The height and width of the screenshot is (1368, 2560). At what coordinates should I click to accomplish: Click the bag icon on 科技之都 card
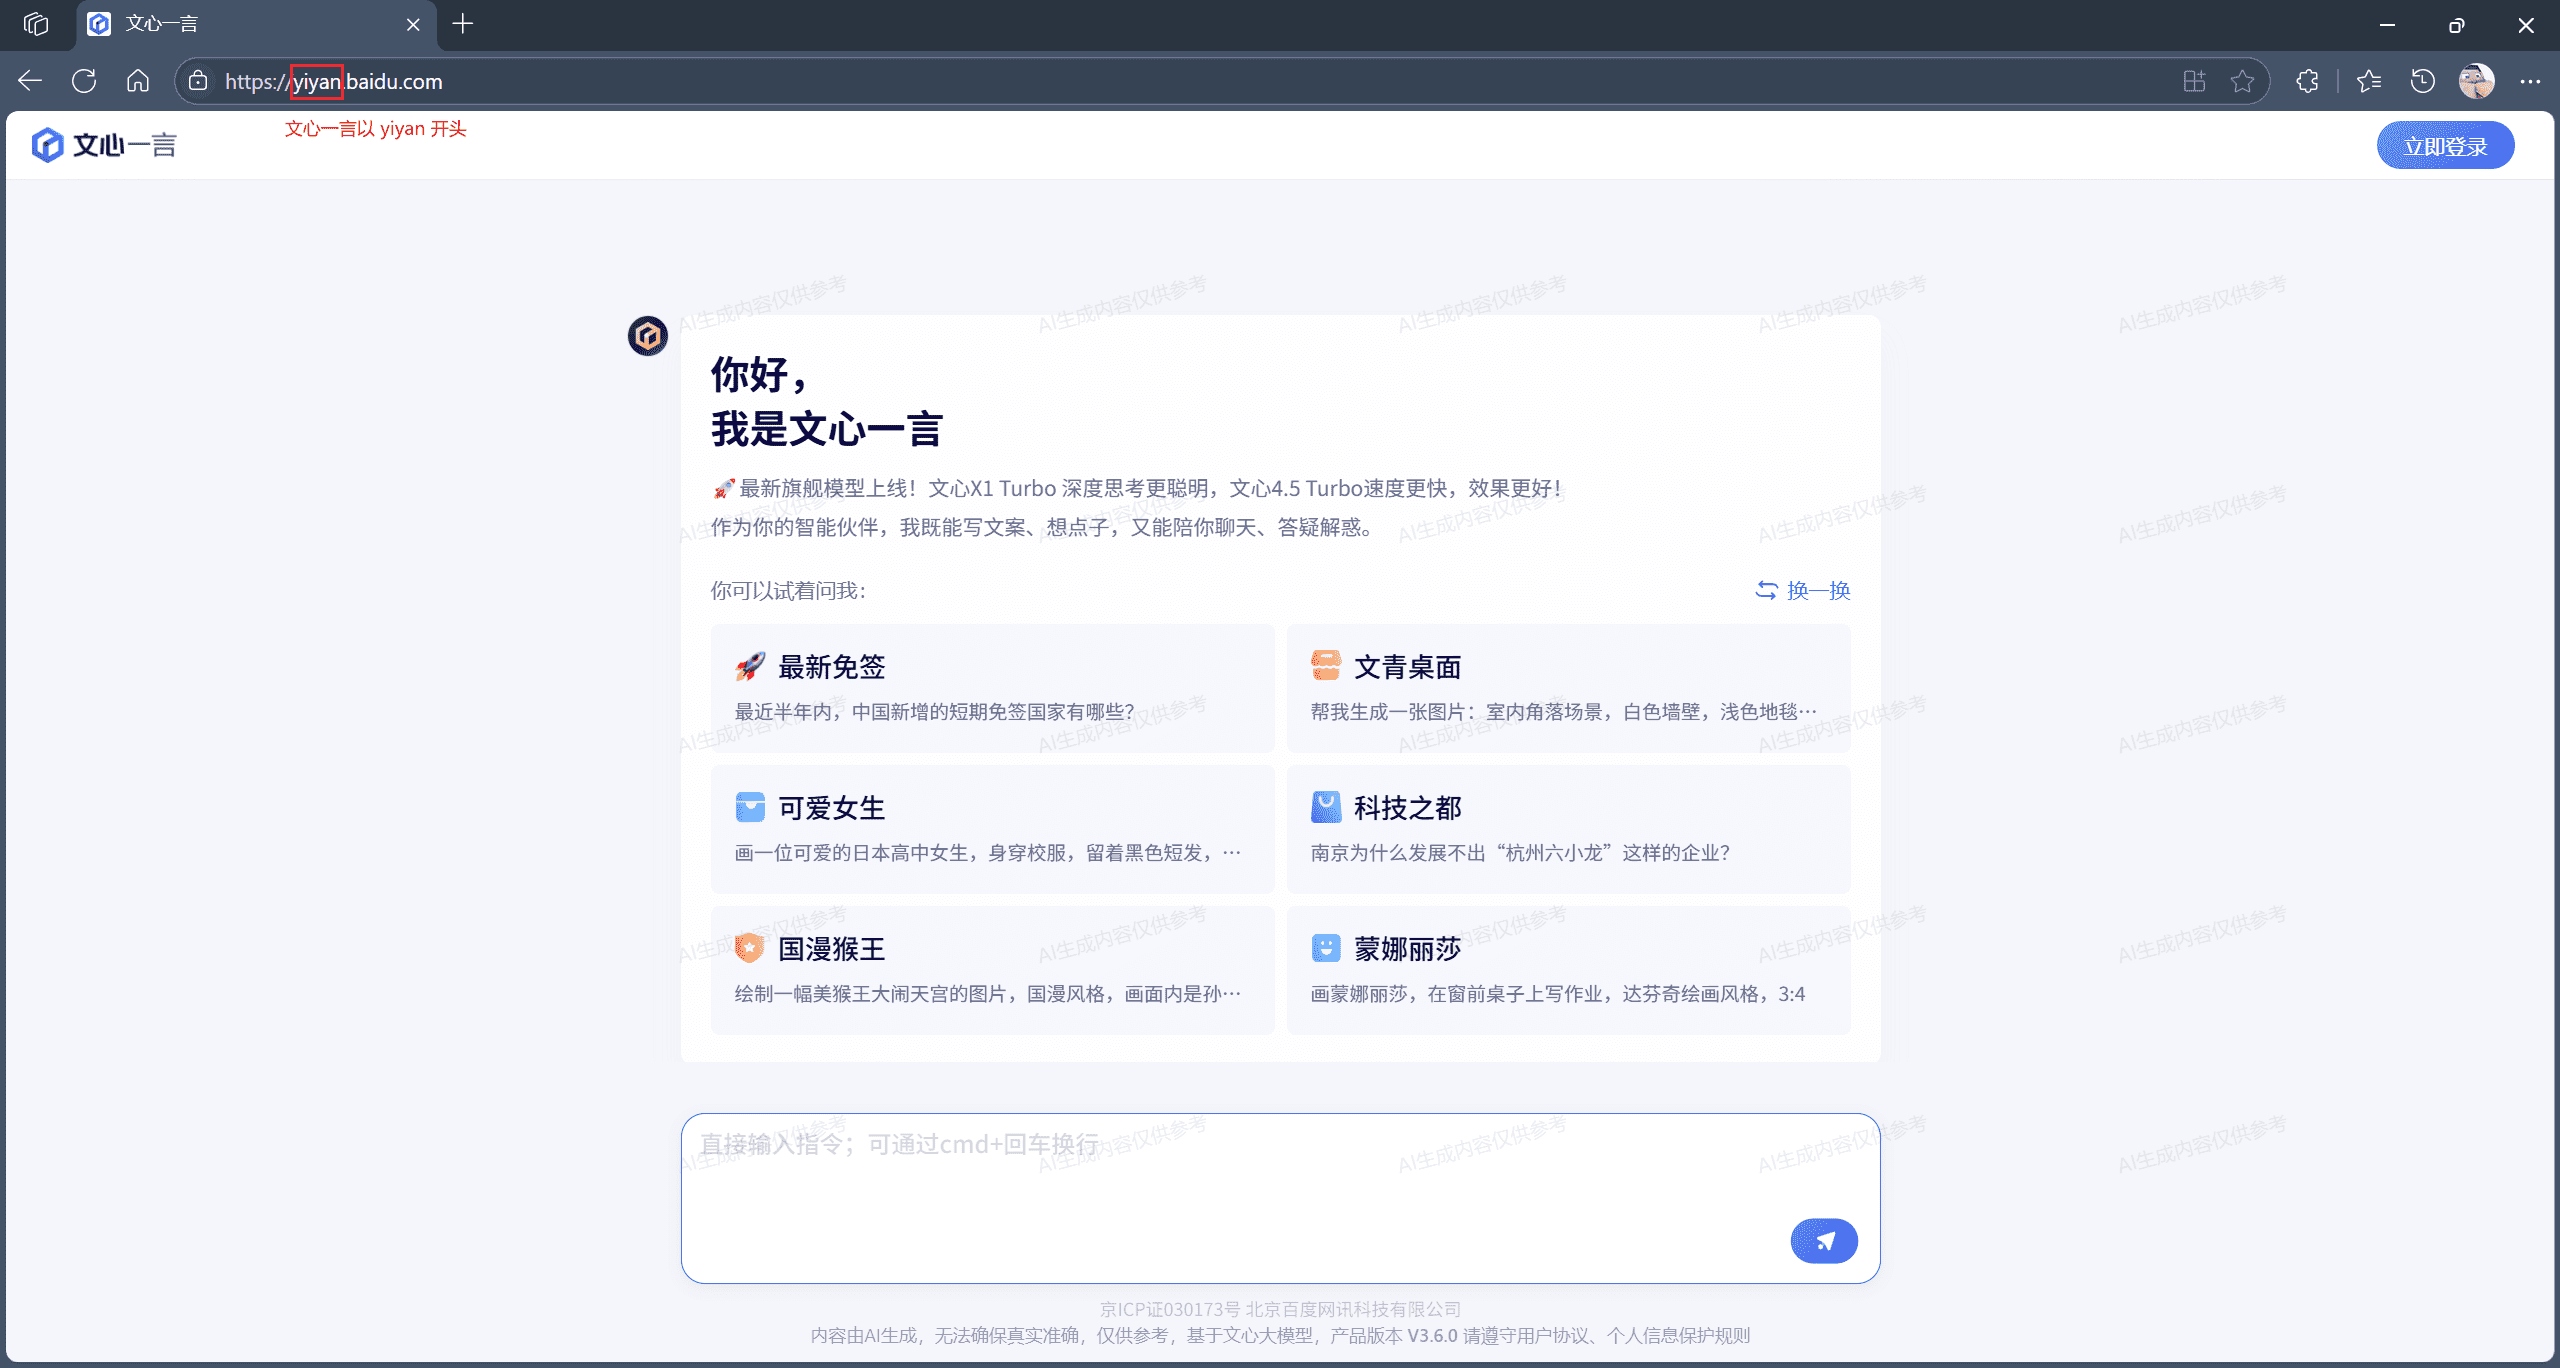[x=1326, y=806]
